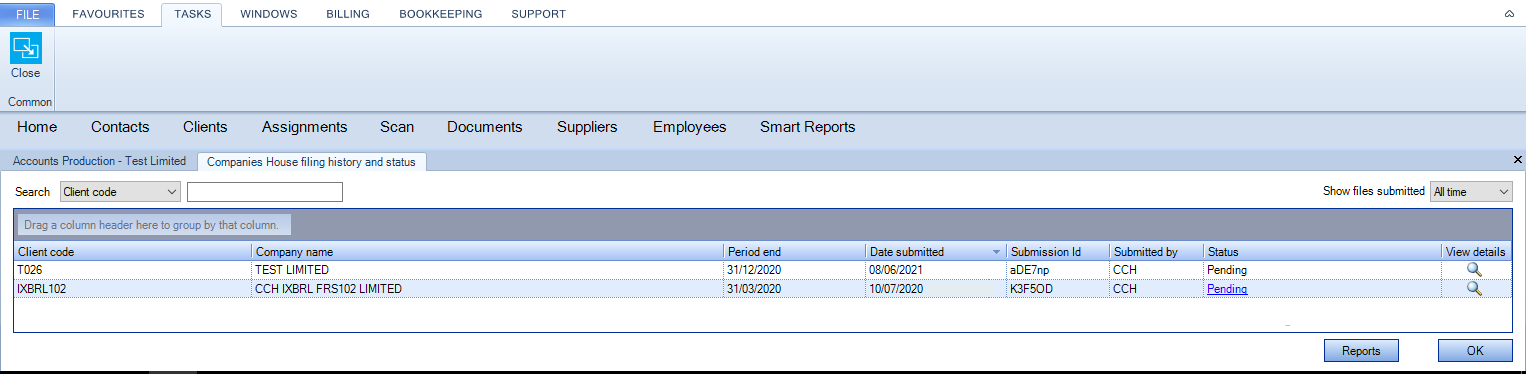This screenshot has width=1526, height=374.
Task: Open the Clients section
Action: 205,127
